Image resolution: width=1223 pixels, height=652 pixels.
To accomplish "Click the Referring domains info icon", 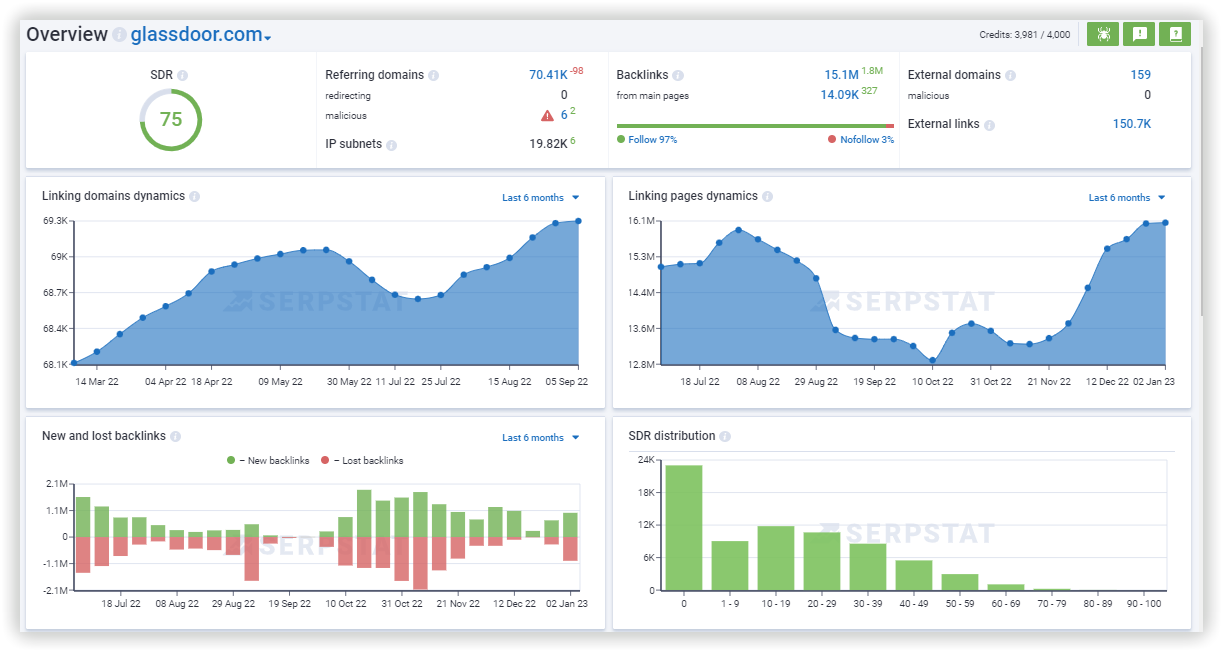I will click(x=435, y=74).
